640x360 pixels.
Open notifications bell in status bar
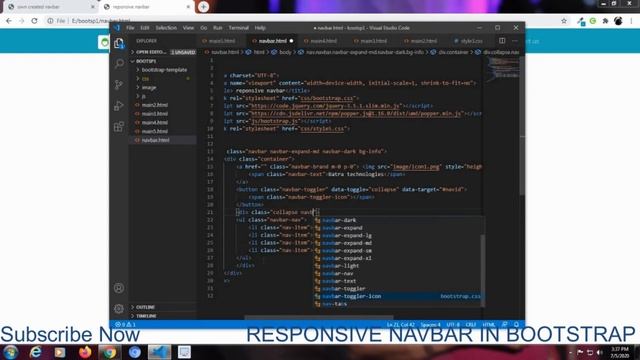click(516, 324)
